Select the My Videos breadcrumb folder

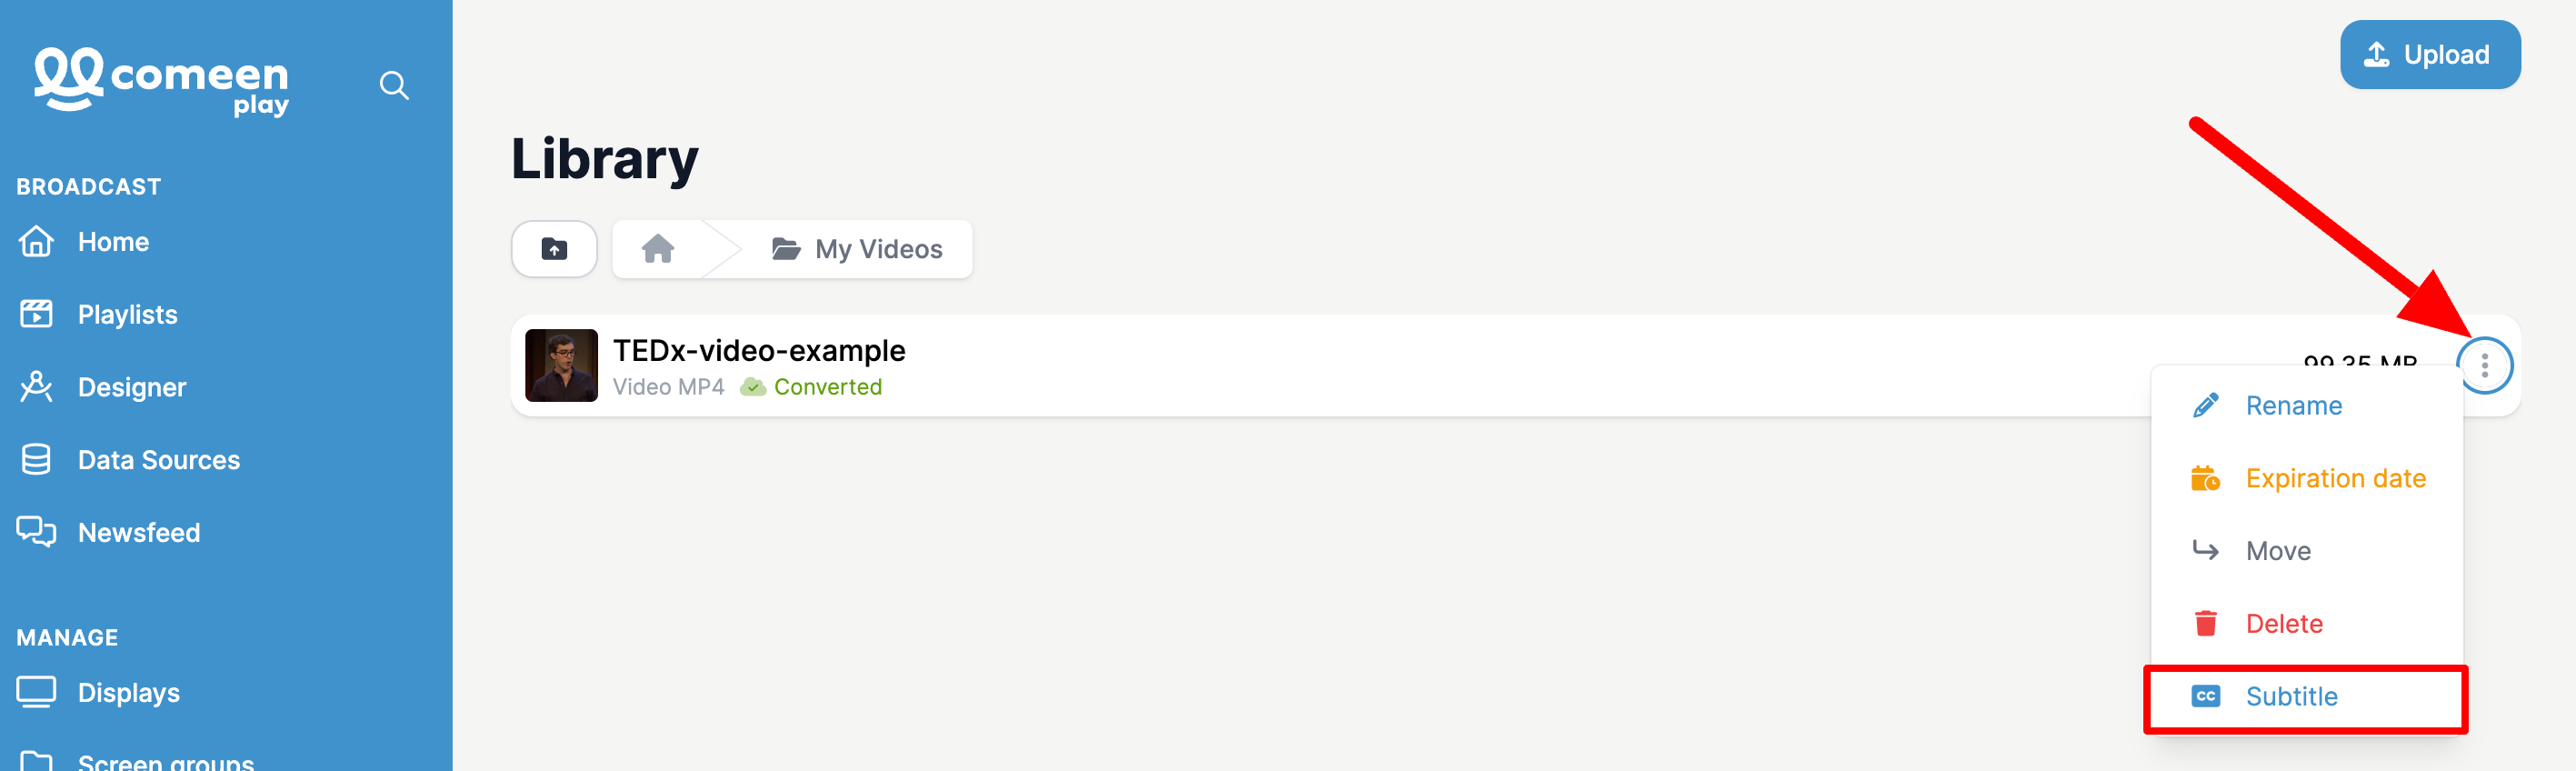857,249
